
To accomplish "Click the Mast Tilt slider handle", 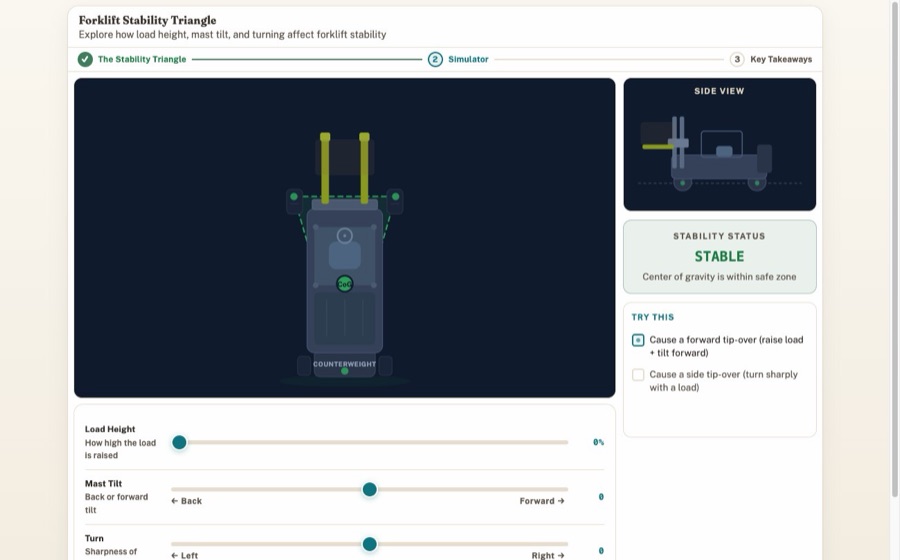I will (x=370, y=489).
